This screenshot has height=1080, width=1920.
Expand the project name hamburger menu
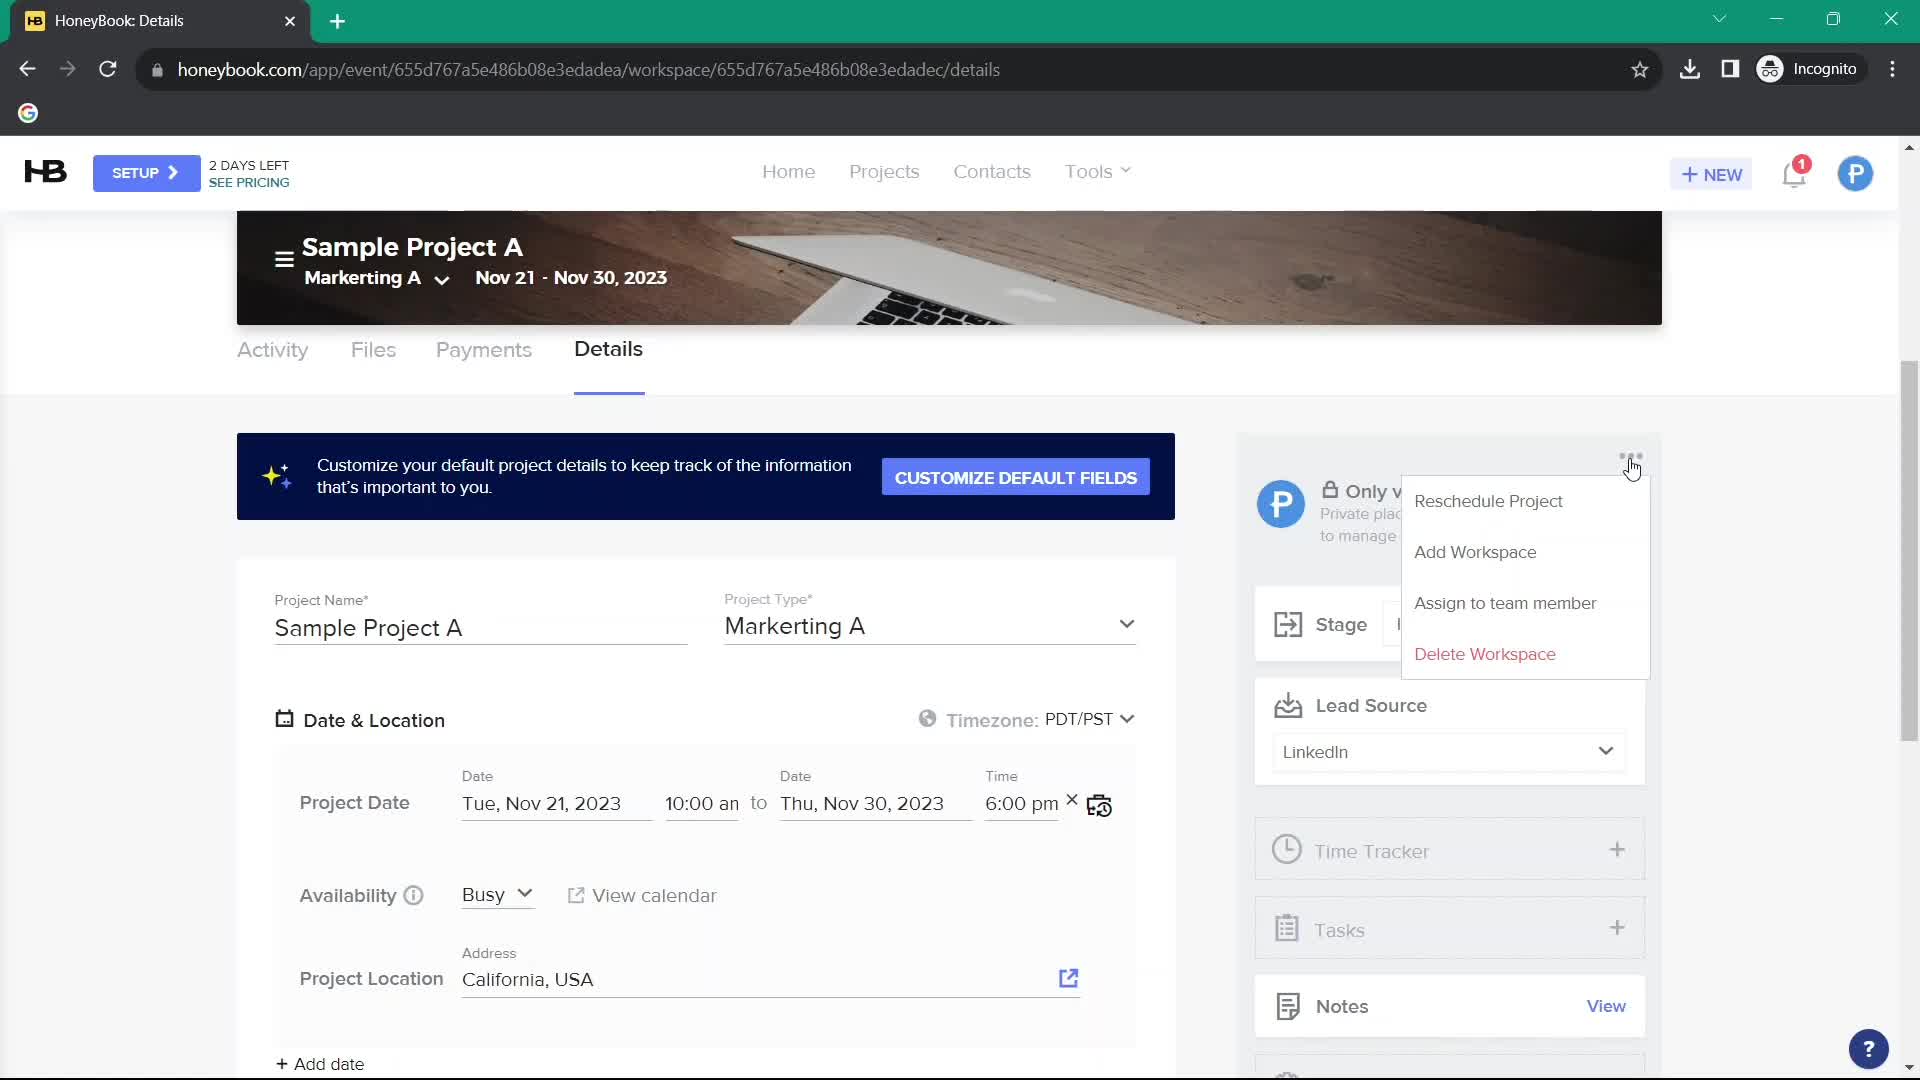coord(284,260)
